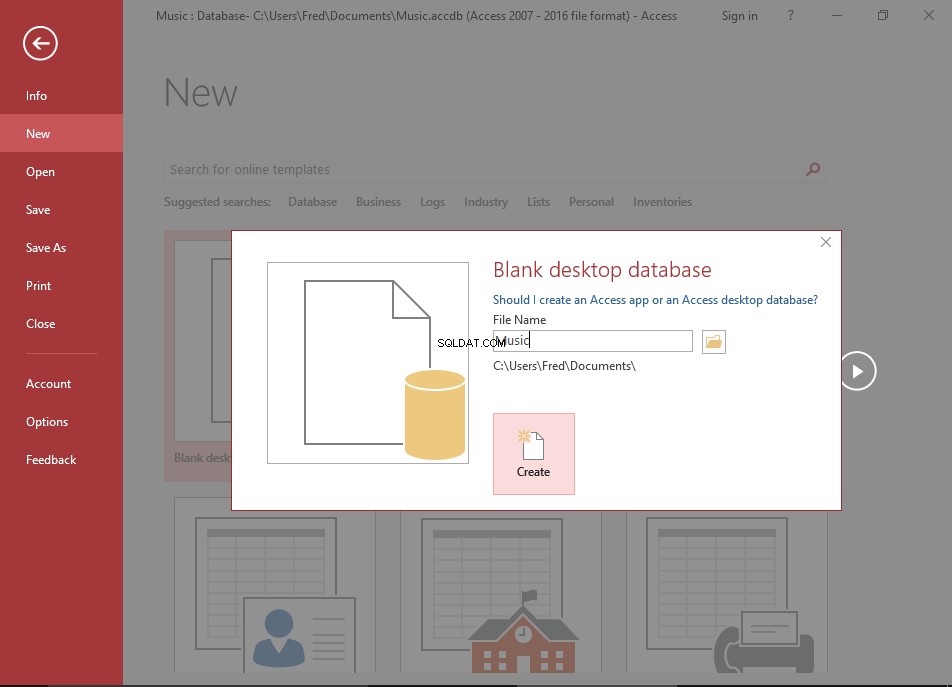Open Help question mark icon
952x687 pixels.
[790, 16]
